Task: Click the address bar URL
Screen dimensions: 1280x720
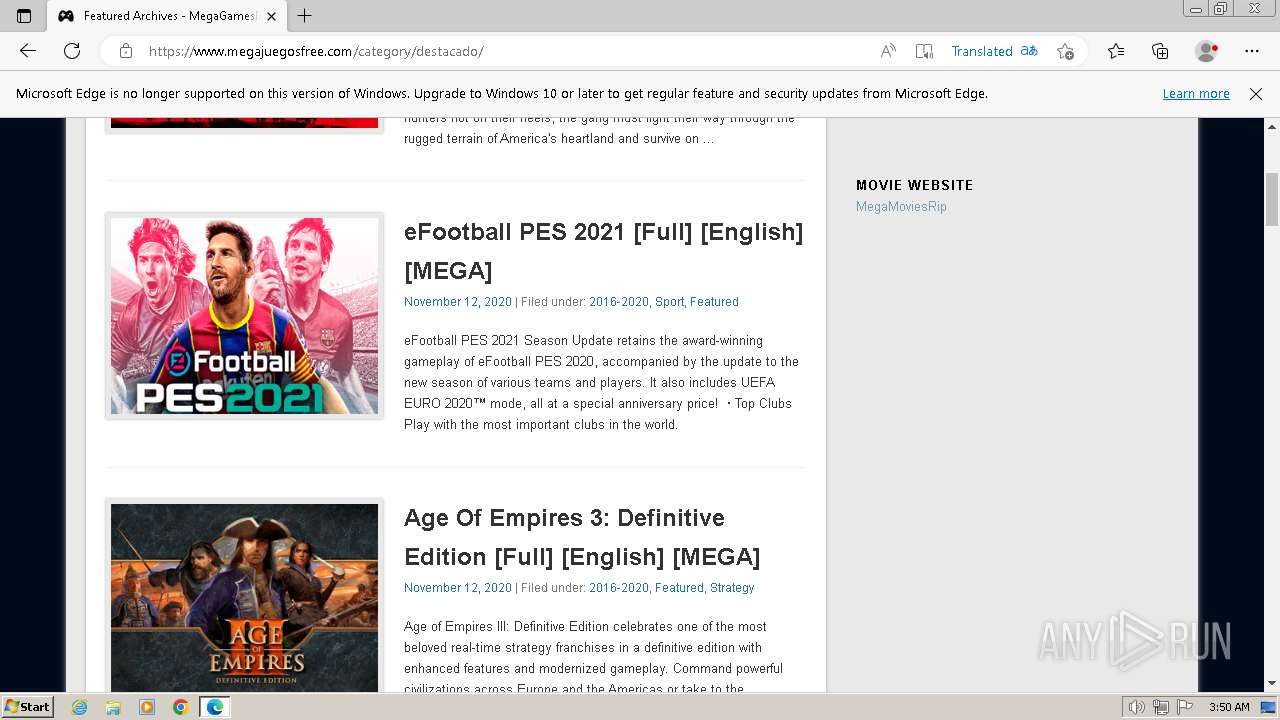Action: (x=316, y=51)
